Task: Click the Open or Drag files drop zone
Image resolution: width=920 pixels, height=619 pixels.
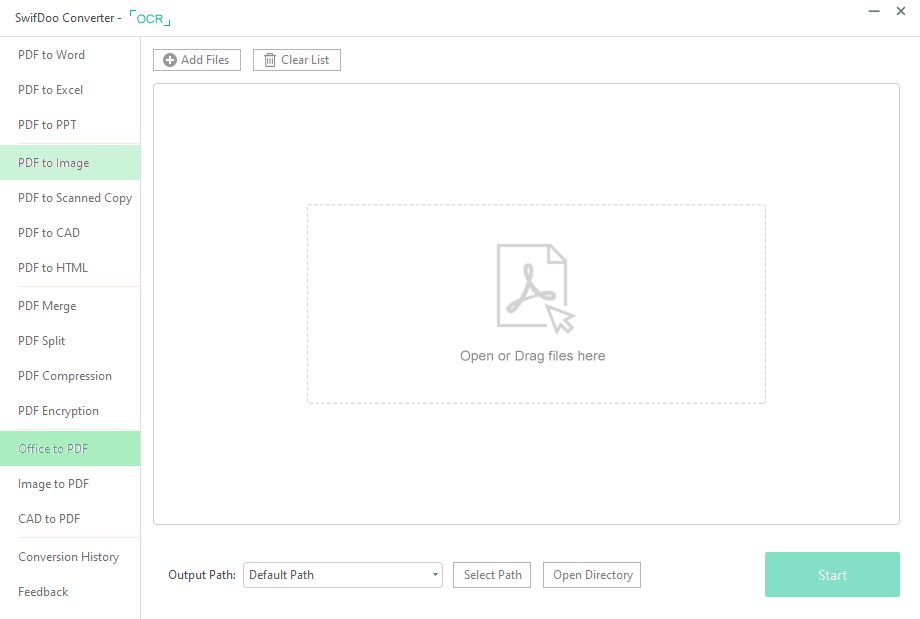Action: pyautogui.click(x=536, y=304)
